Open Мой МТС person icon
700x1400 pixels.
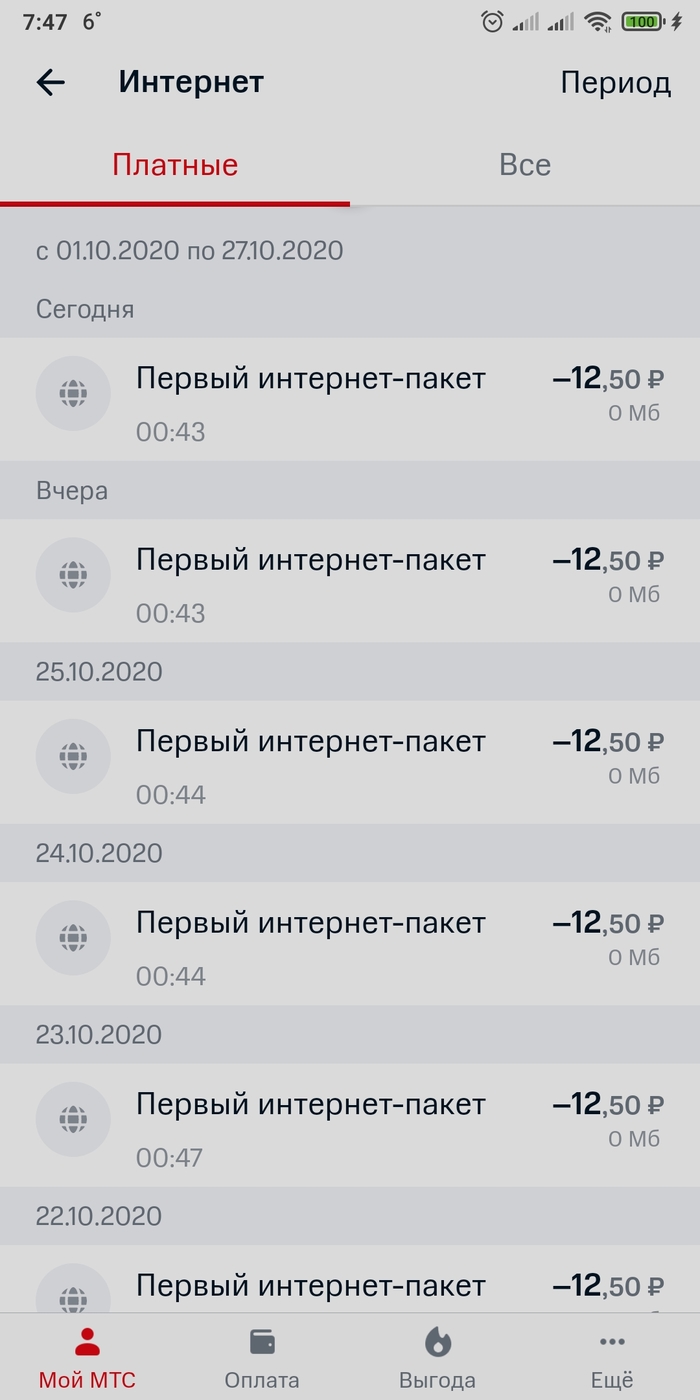(x=87, y=1342)
